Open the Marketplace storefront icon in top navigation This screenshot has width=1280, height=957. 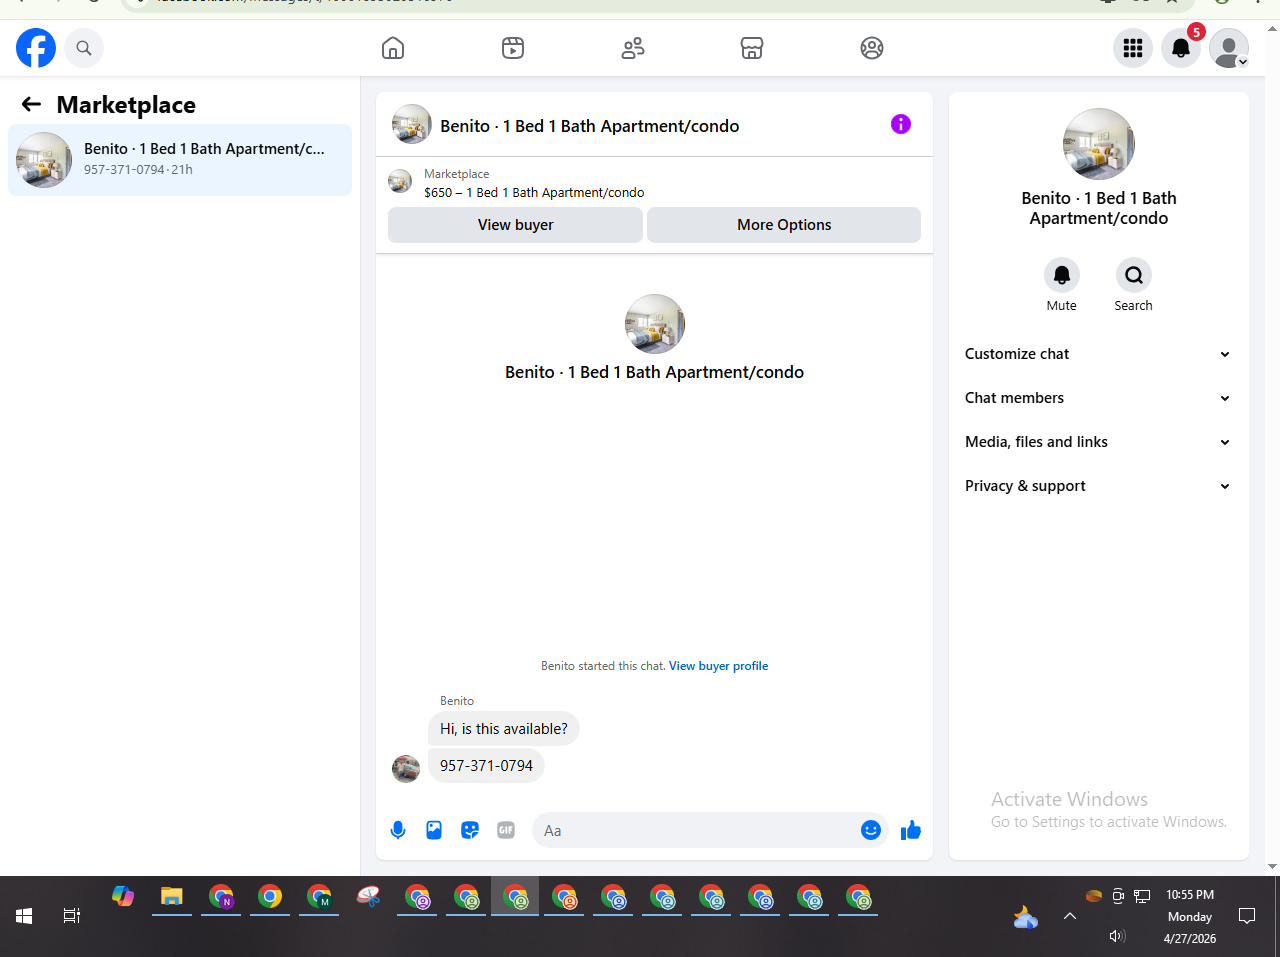click(x=752, y=48)
